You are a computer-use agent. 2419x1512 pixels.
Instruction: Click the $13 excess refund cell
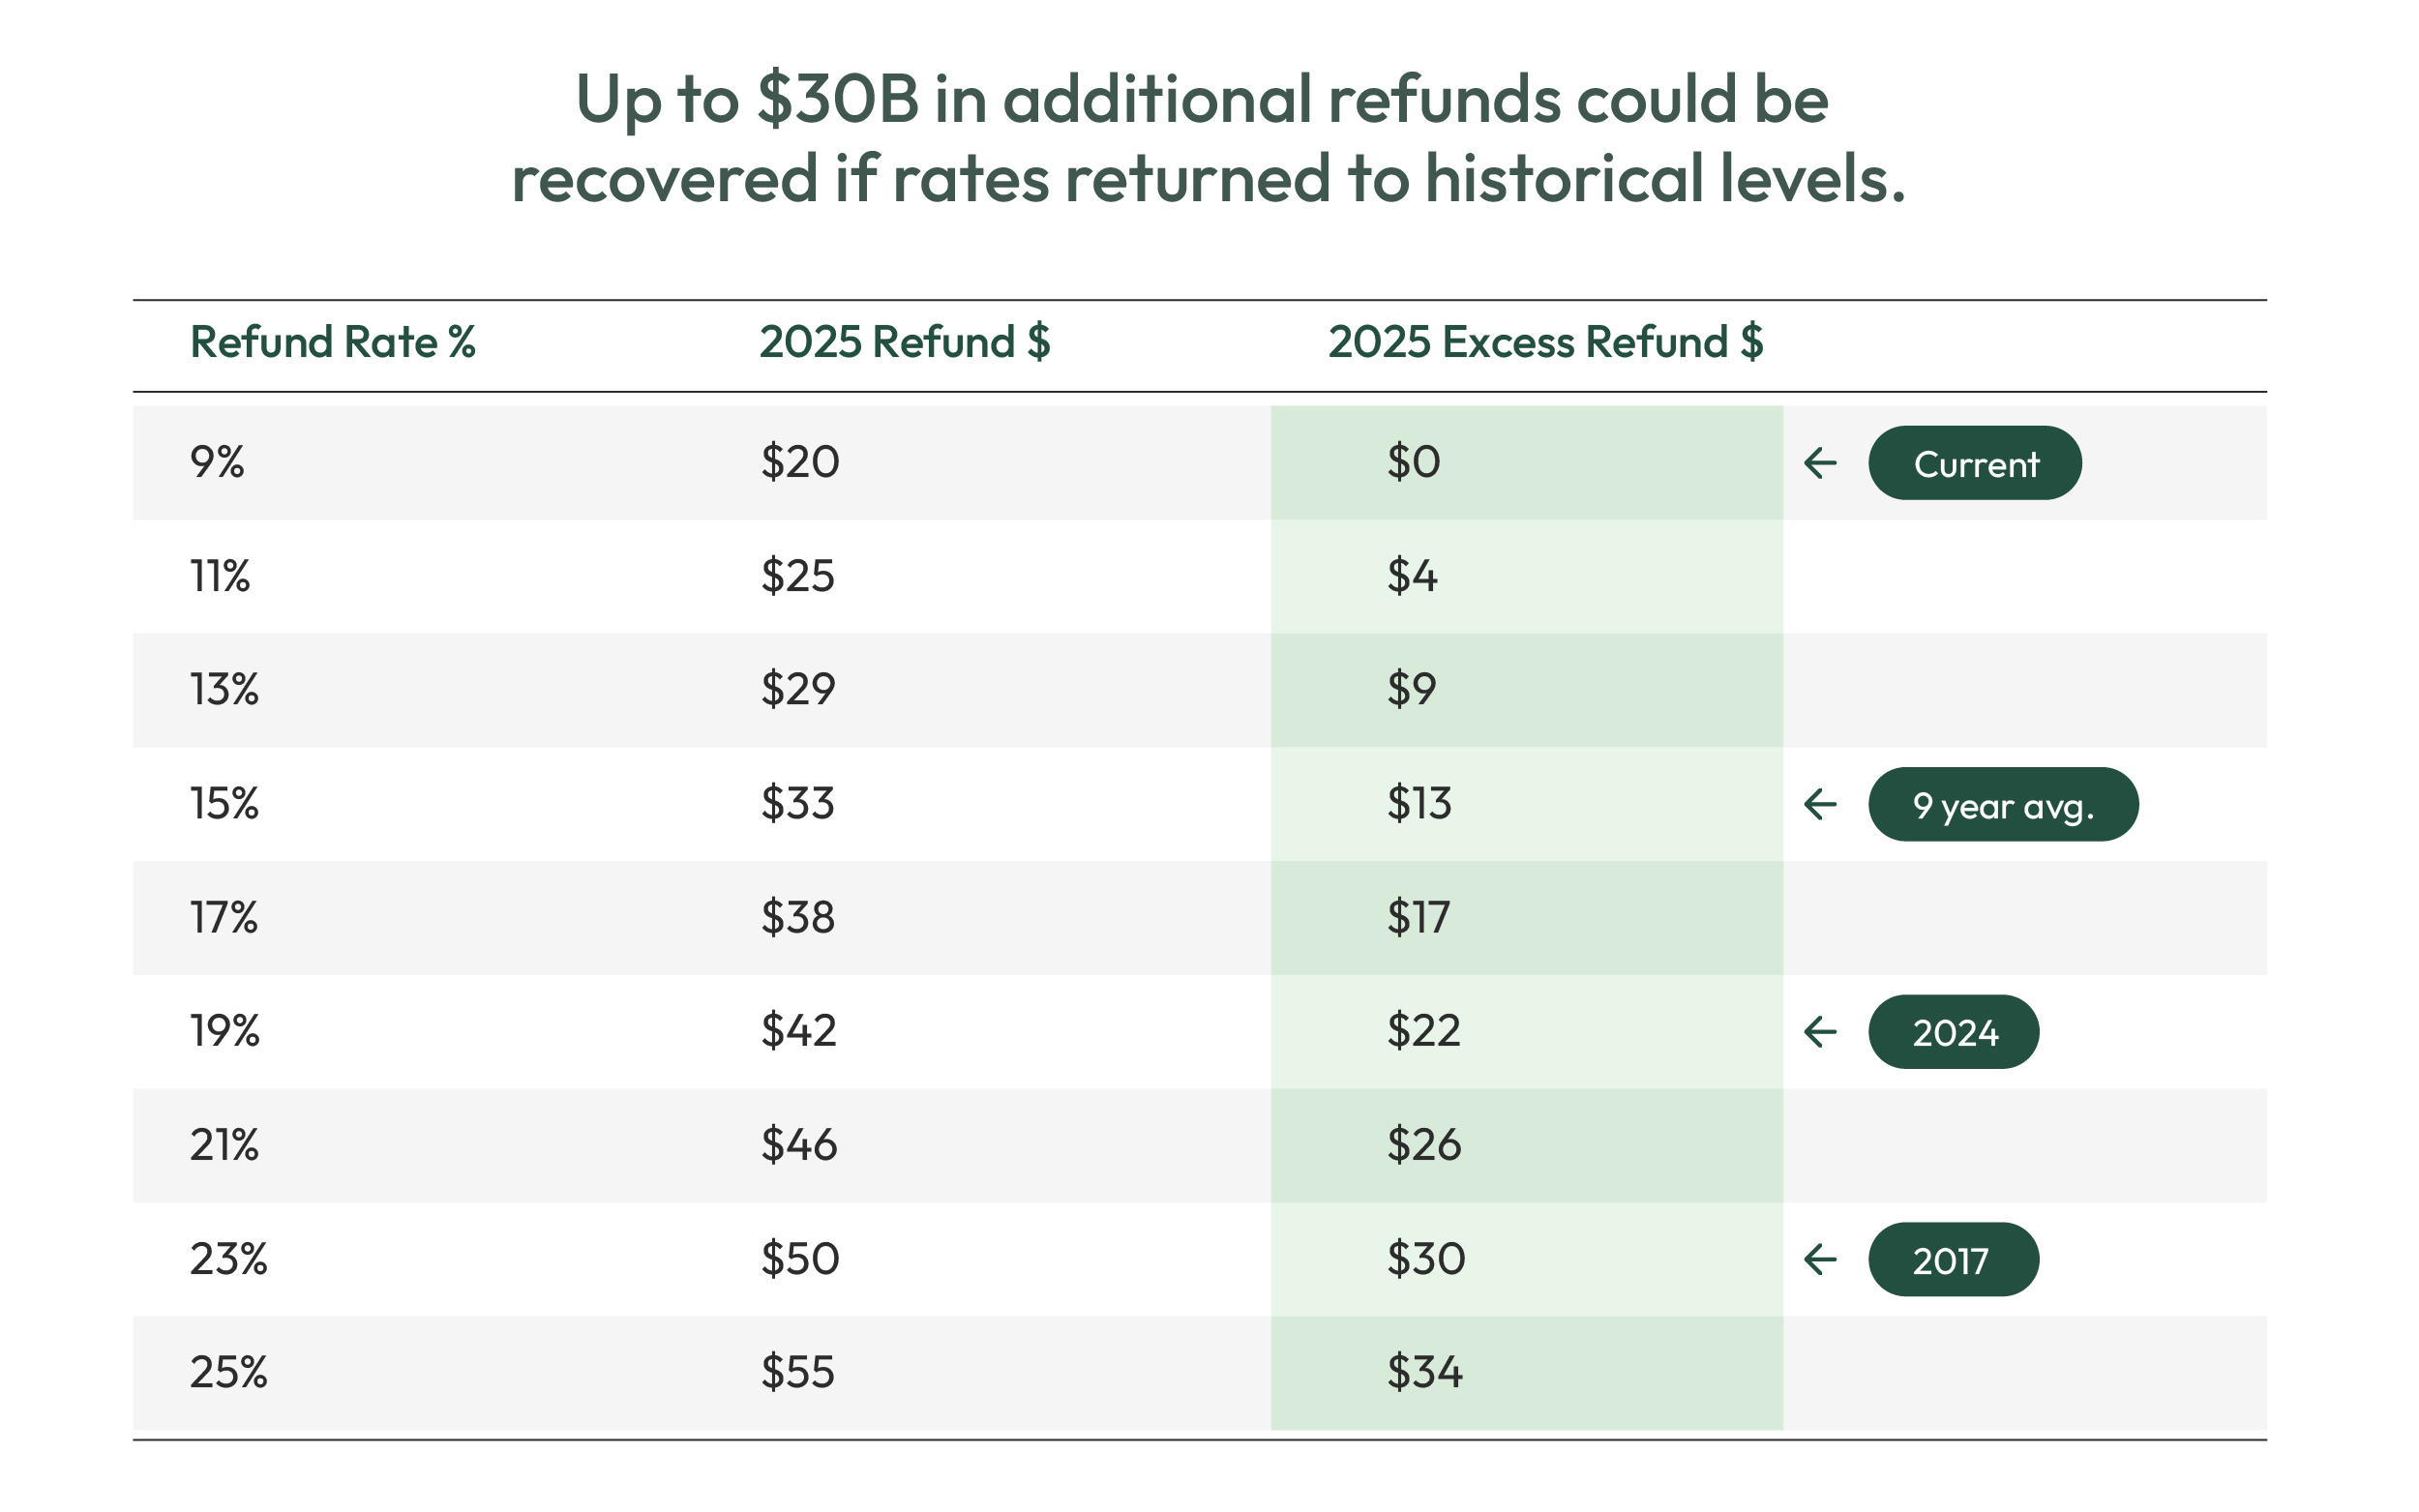pos(1418,803)
